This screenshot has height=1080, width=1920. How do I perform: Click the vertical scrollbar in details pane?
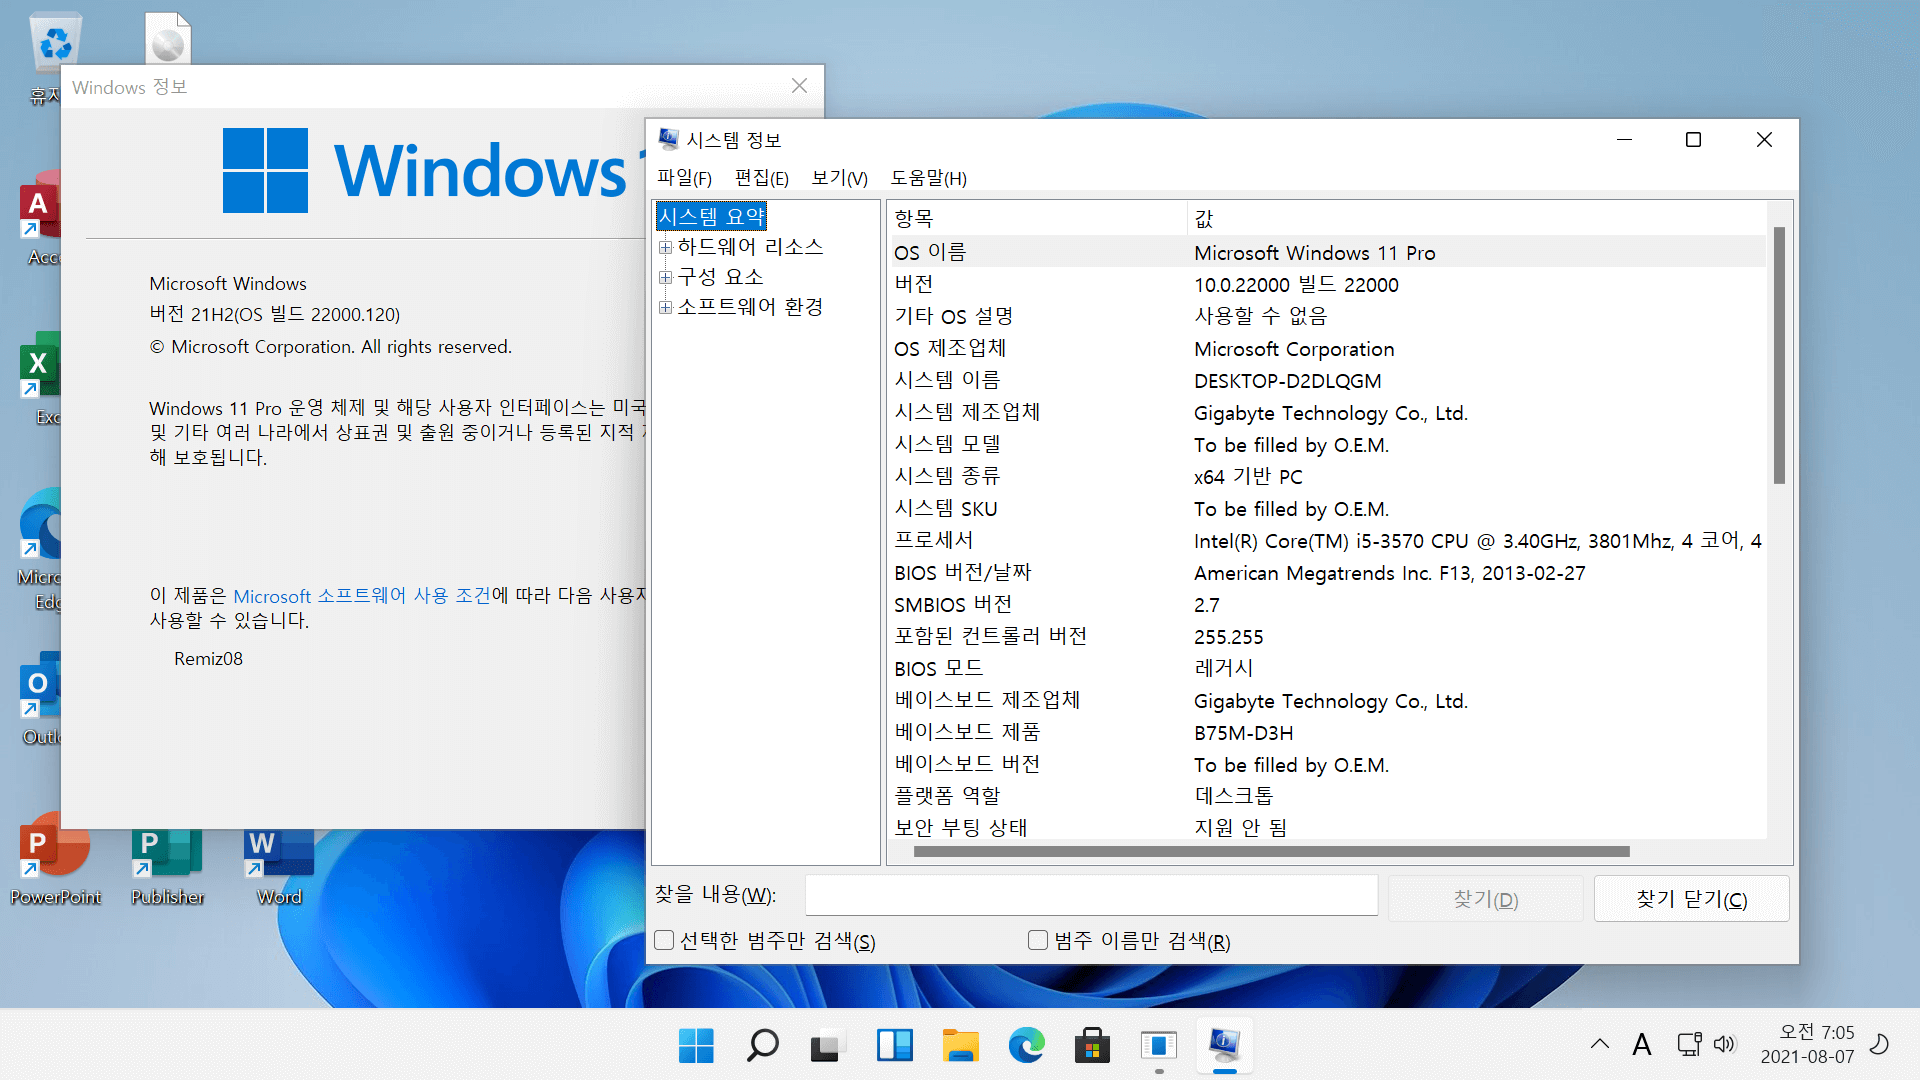(x=1779, y=356)
